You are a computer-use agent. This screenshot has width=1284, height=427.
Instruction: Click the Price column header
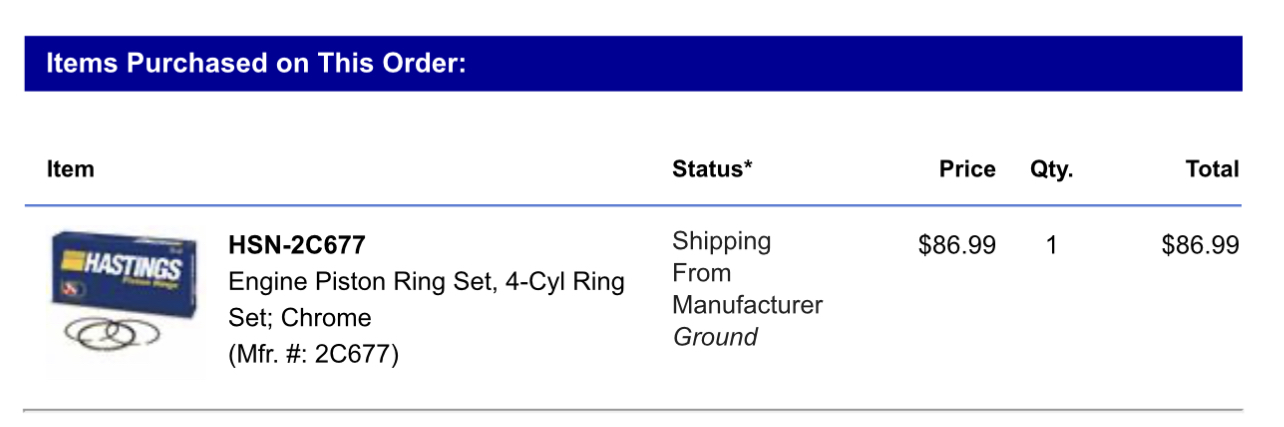click(967, 169)
